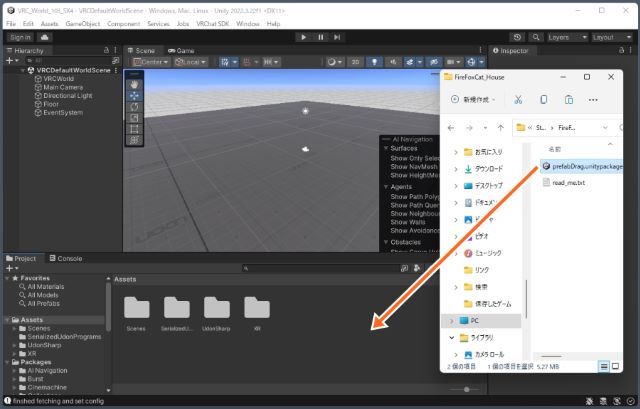Select EventSystem in Hierarchy
Viewport: 640px width, 409px height.
[63, 112]
